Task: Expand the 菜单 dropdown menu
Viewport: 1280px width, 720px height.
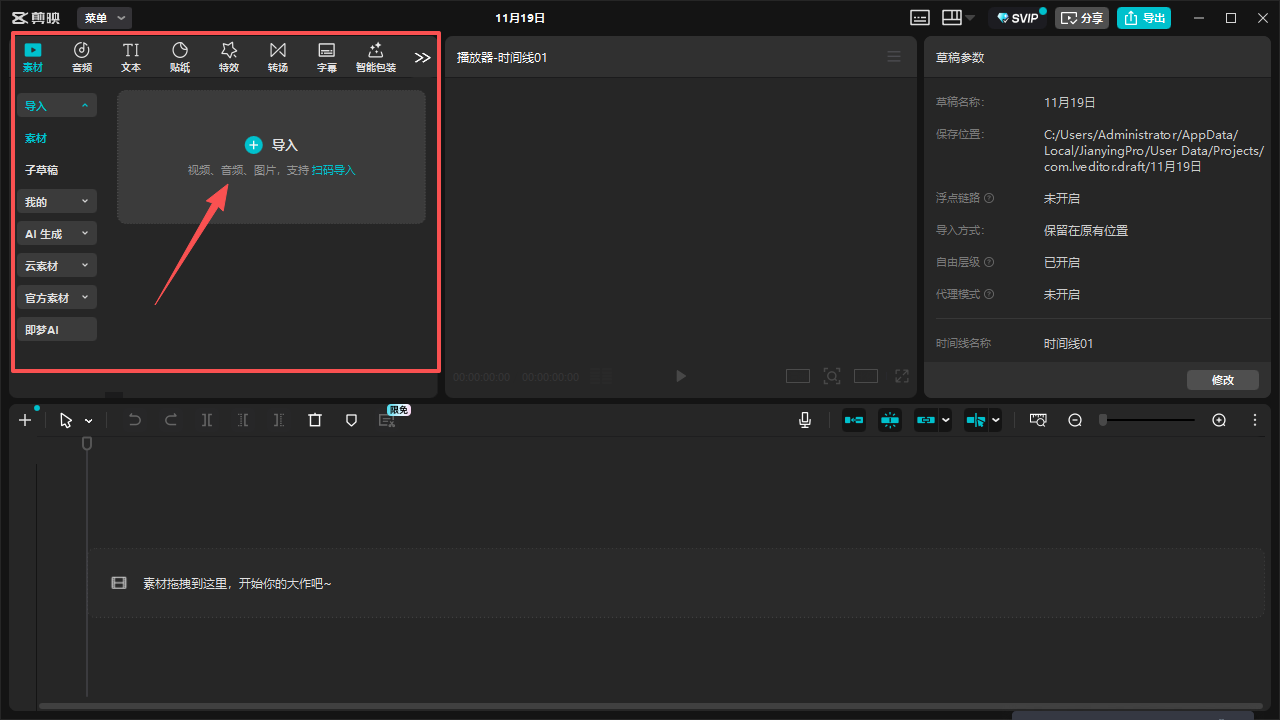Action: pos(105,18)
